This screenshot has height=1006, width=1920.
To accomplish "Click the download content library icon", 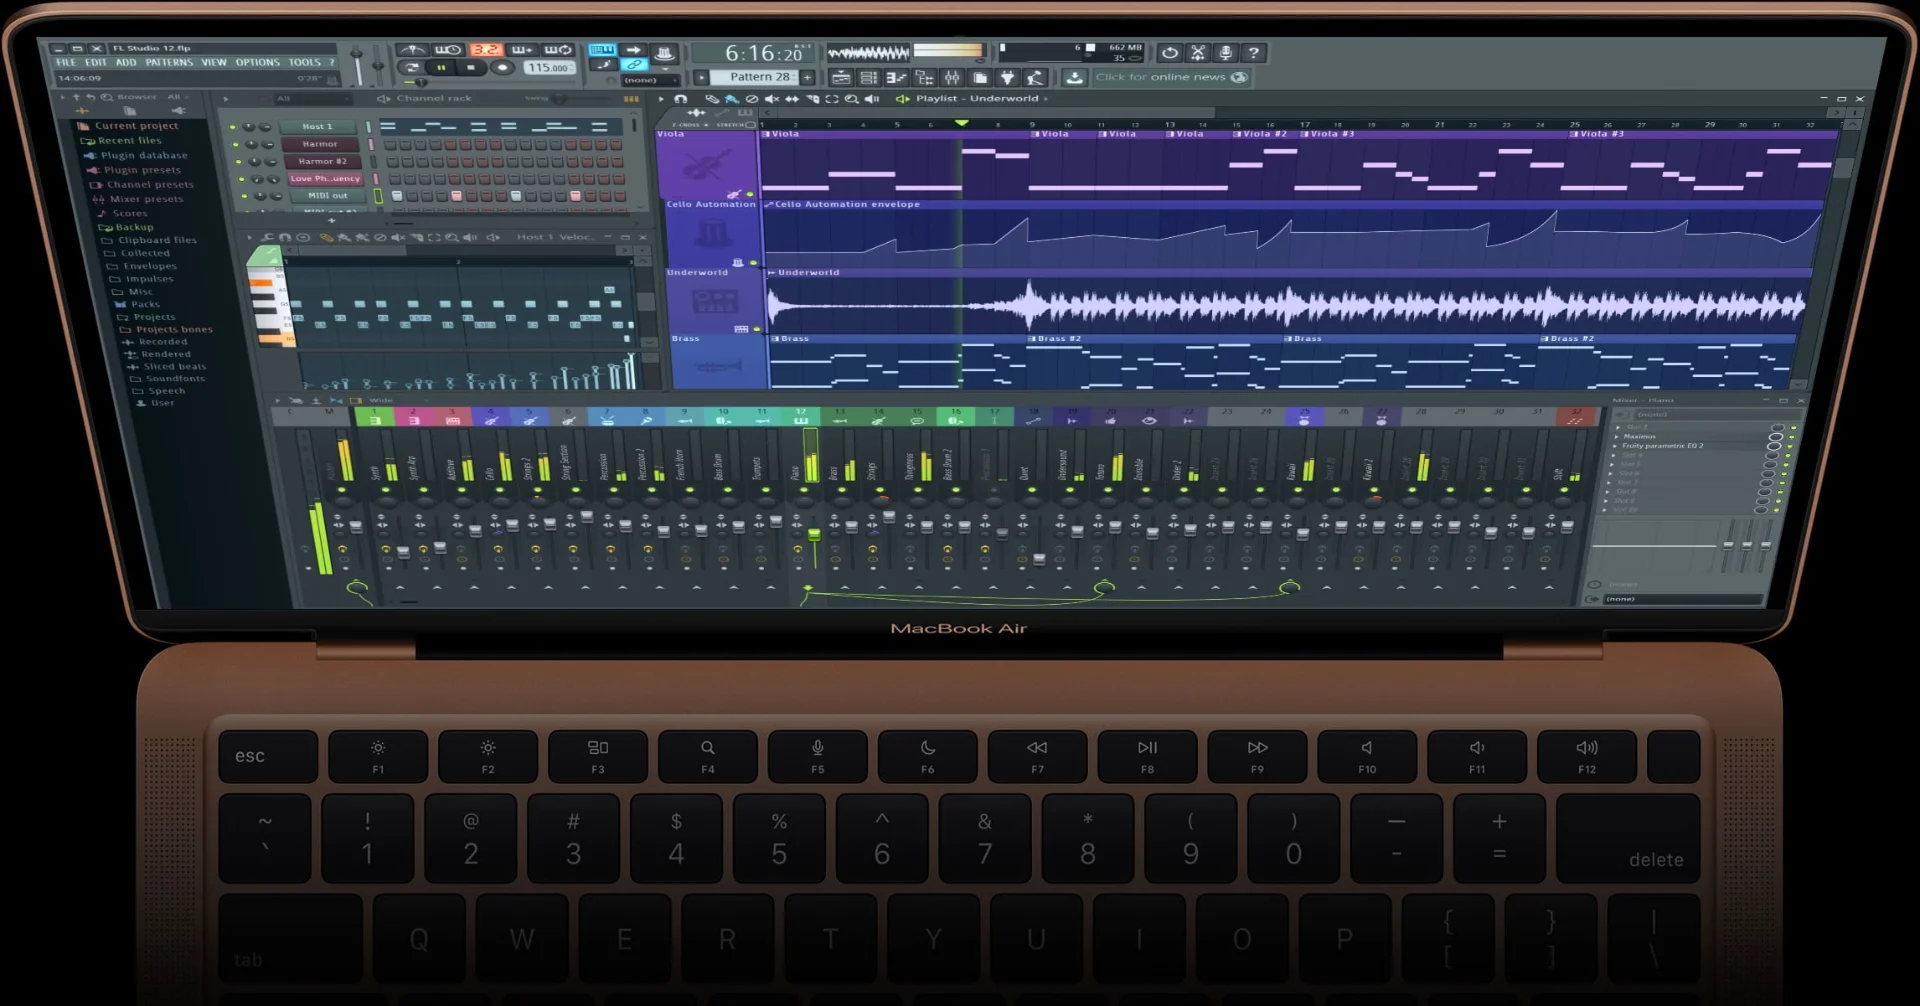I will pos(1074,77).
